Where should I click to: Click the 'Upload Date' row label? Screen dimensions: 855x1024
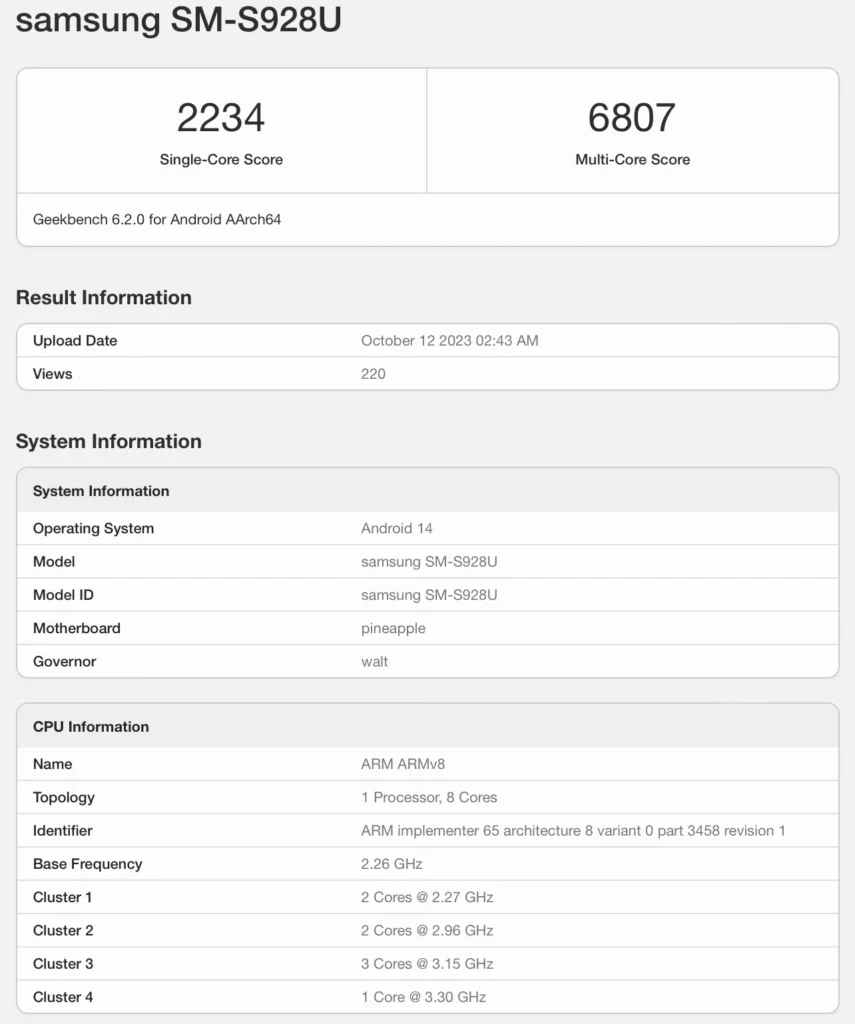click(x=75, y=340)
